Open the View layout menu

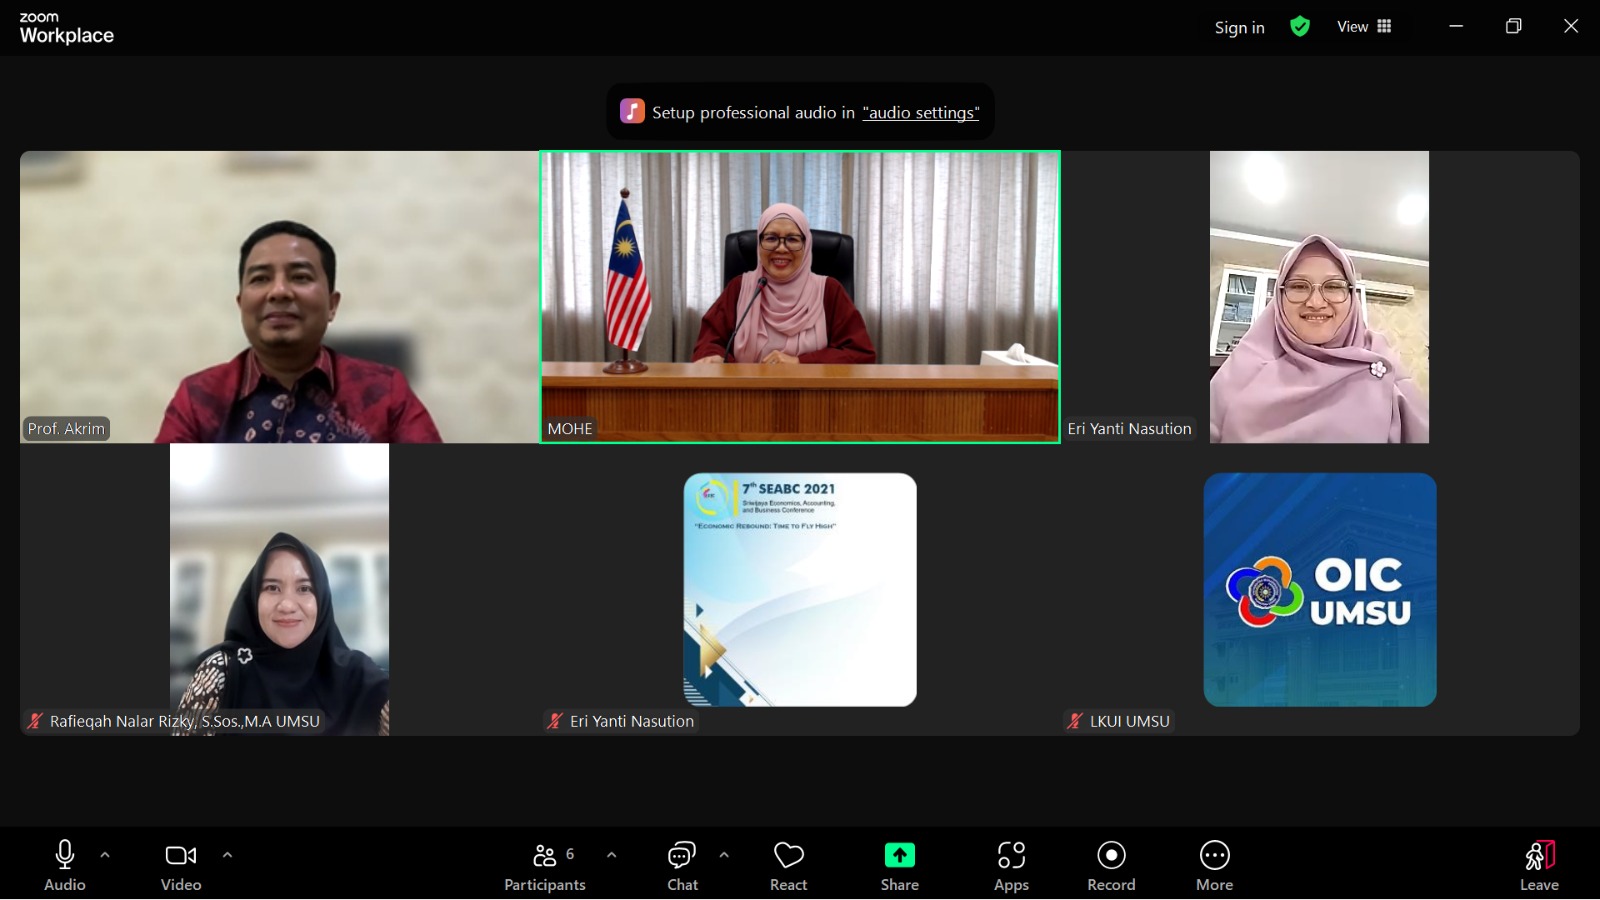[x=1364, y=27]
